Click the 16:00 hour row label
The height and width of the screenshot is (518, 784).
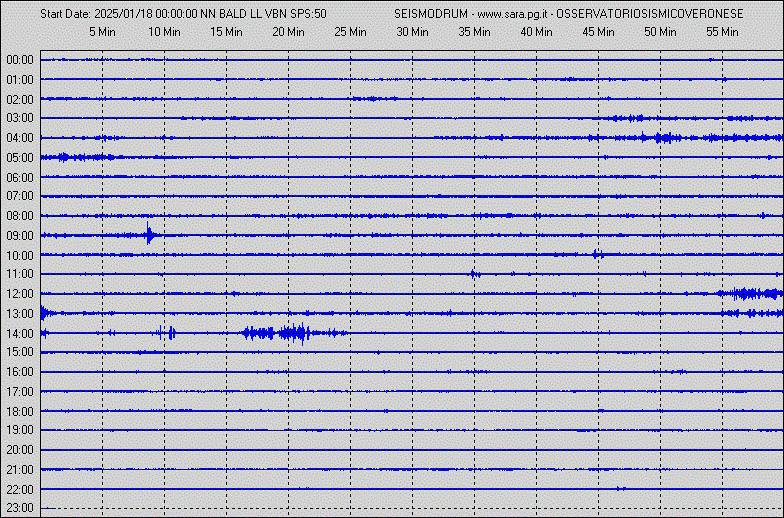click(20, 372)
